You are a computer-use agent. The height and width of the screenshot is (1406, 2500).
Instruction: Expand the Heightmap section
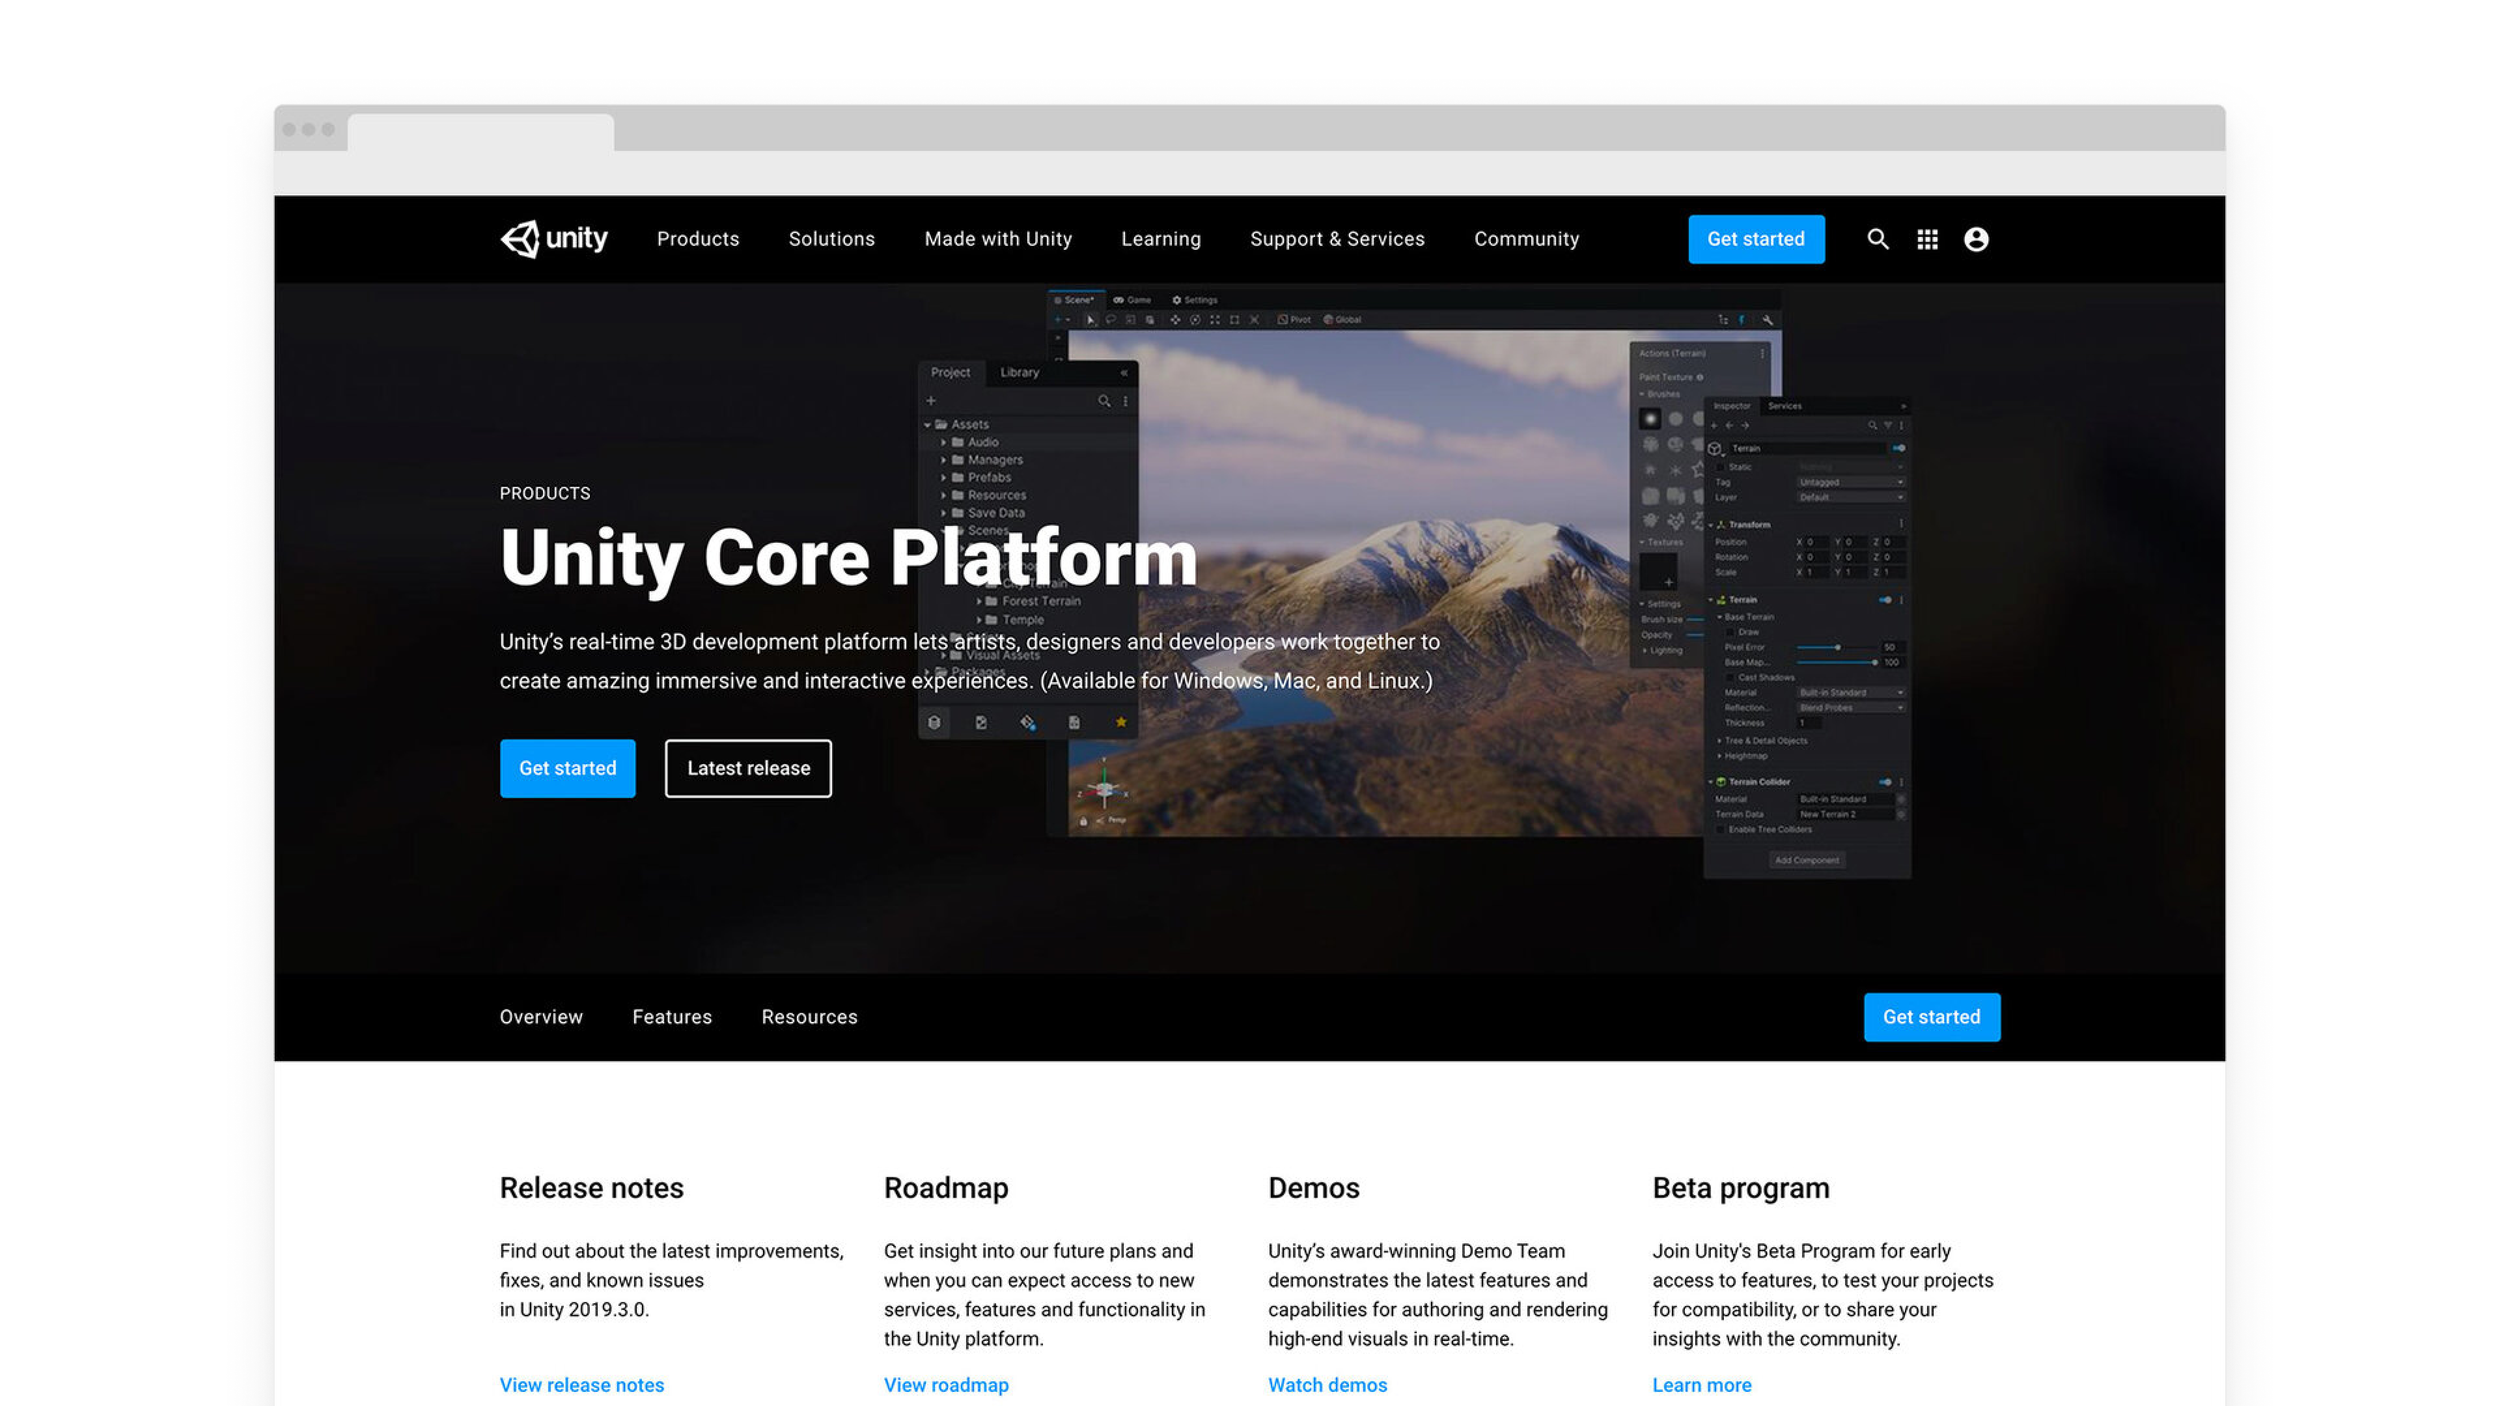tap(1719, 756)
